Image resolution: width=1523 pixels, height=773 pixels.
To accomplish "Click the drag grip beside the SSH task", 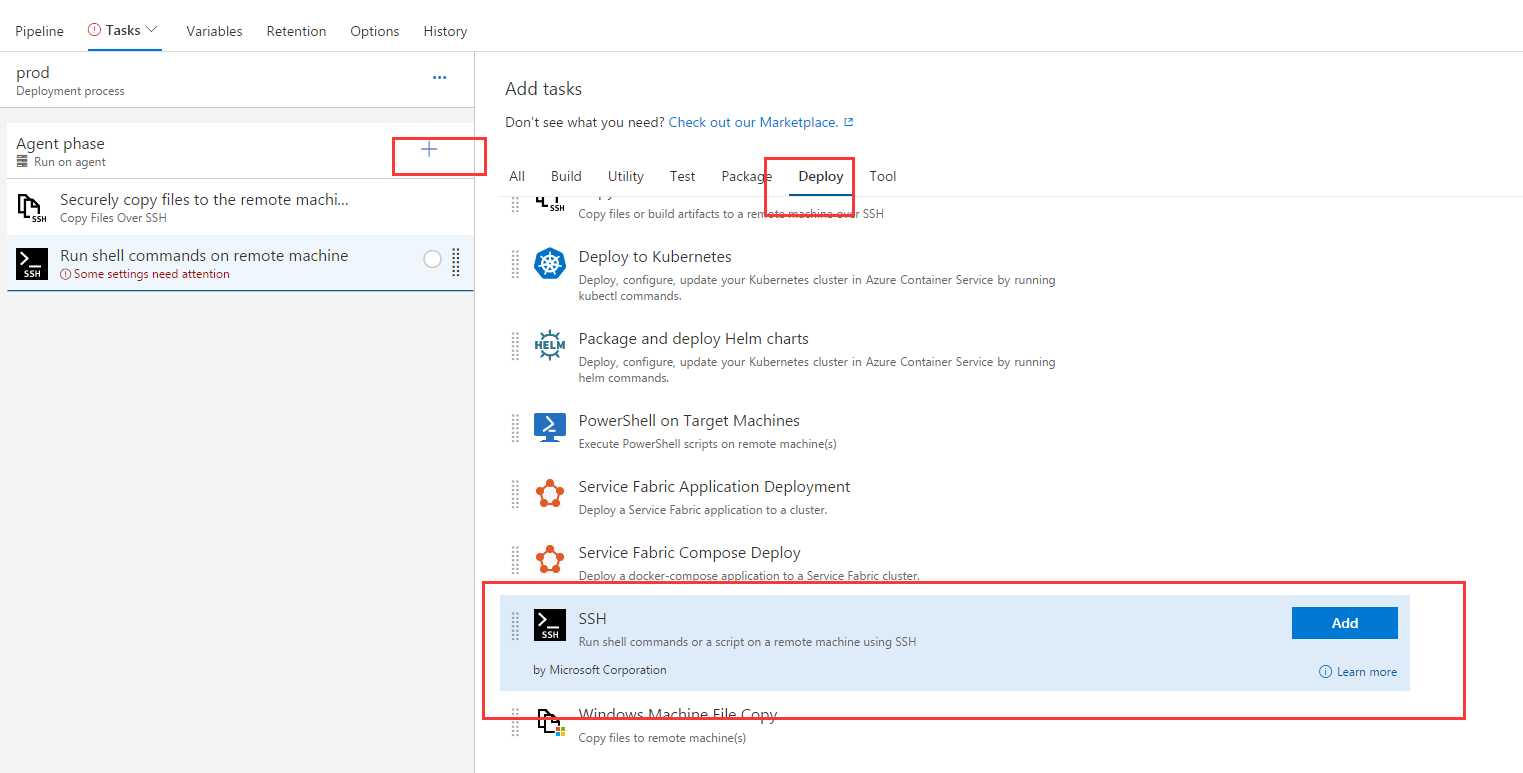I will pyautogui.click(x=515, y=625).
